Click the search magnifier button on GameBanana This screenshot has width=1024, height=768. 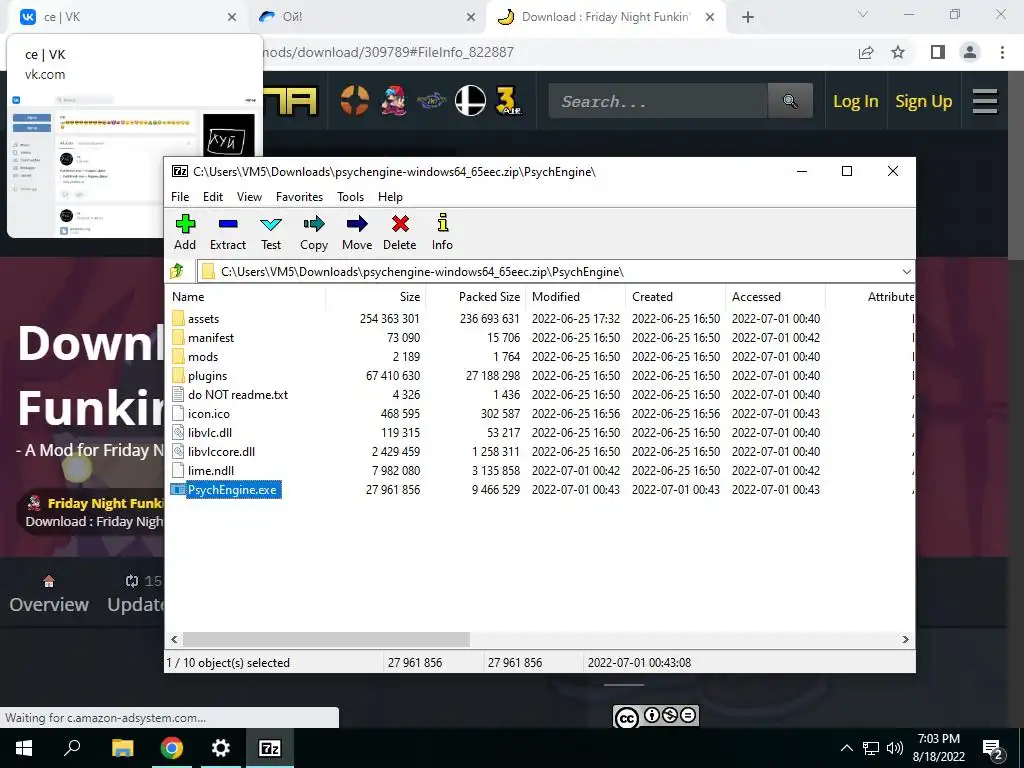click(x=790, y=101)
